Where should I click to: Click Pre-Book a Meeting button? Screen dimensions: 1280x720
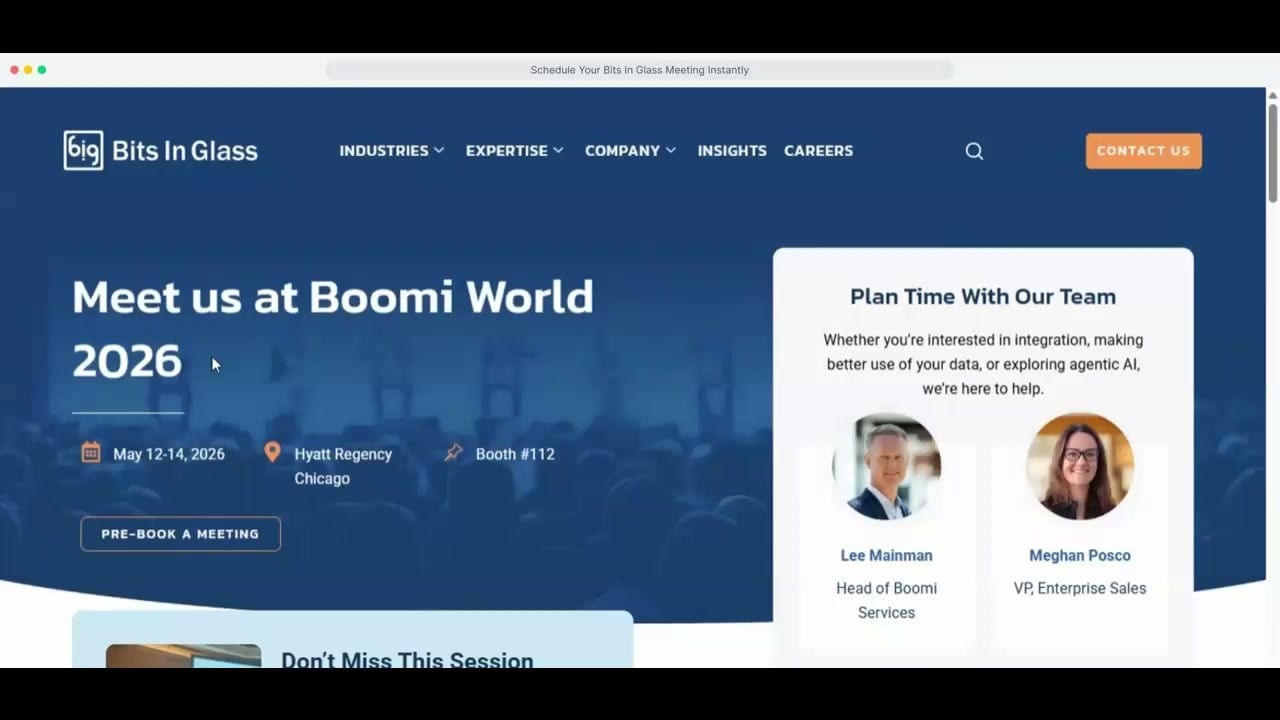[x=181, y=534]
